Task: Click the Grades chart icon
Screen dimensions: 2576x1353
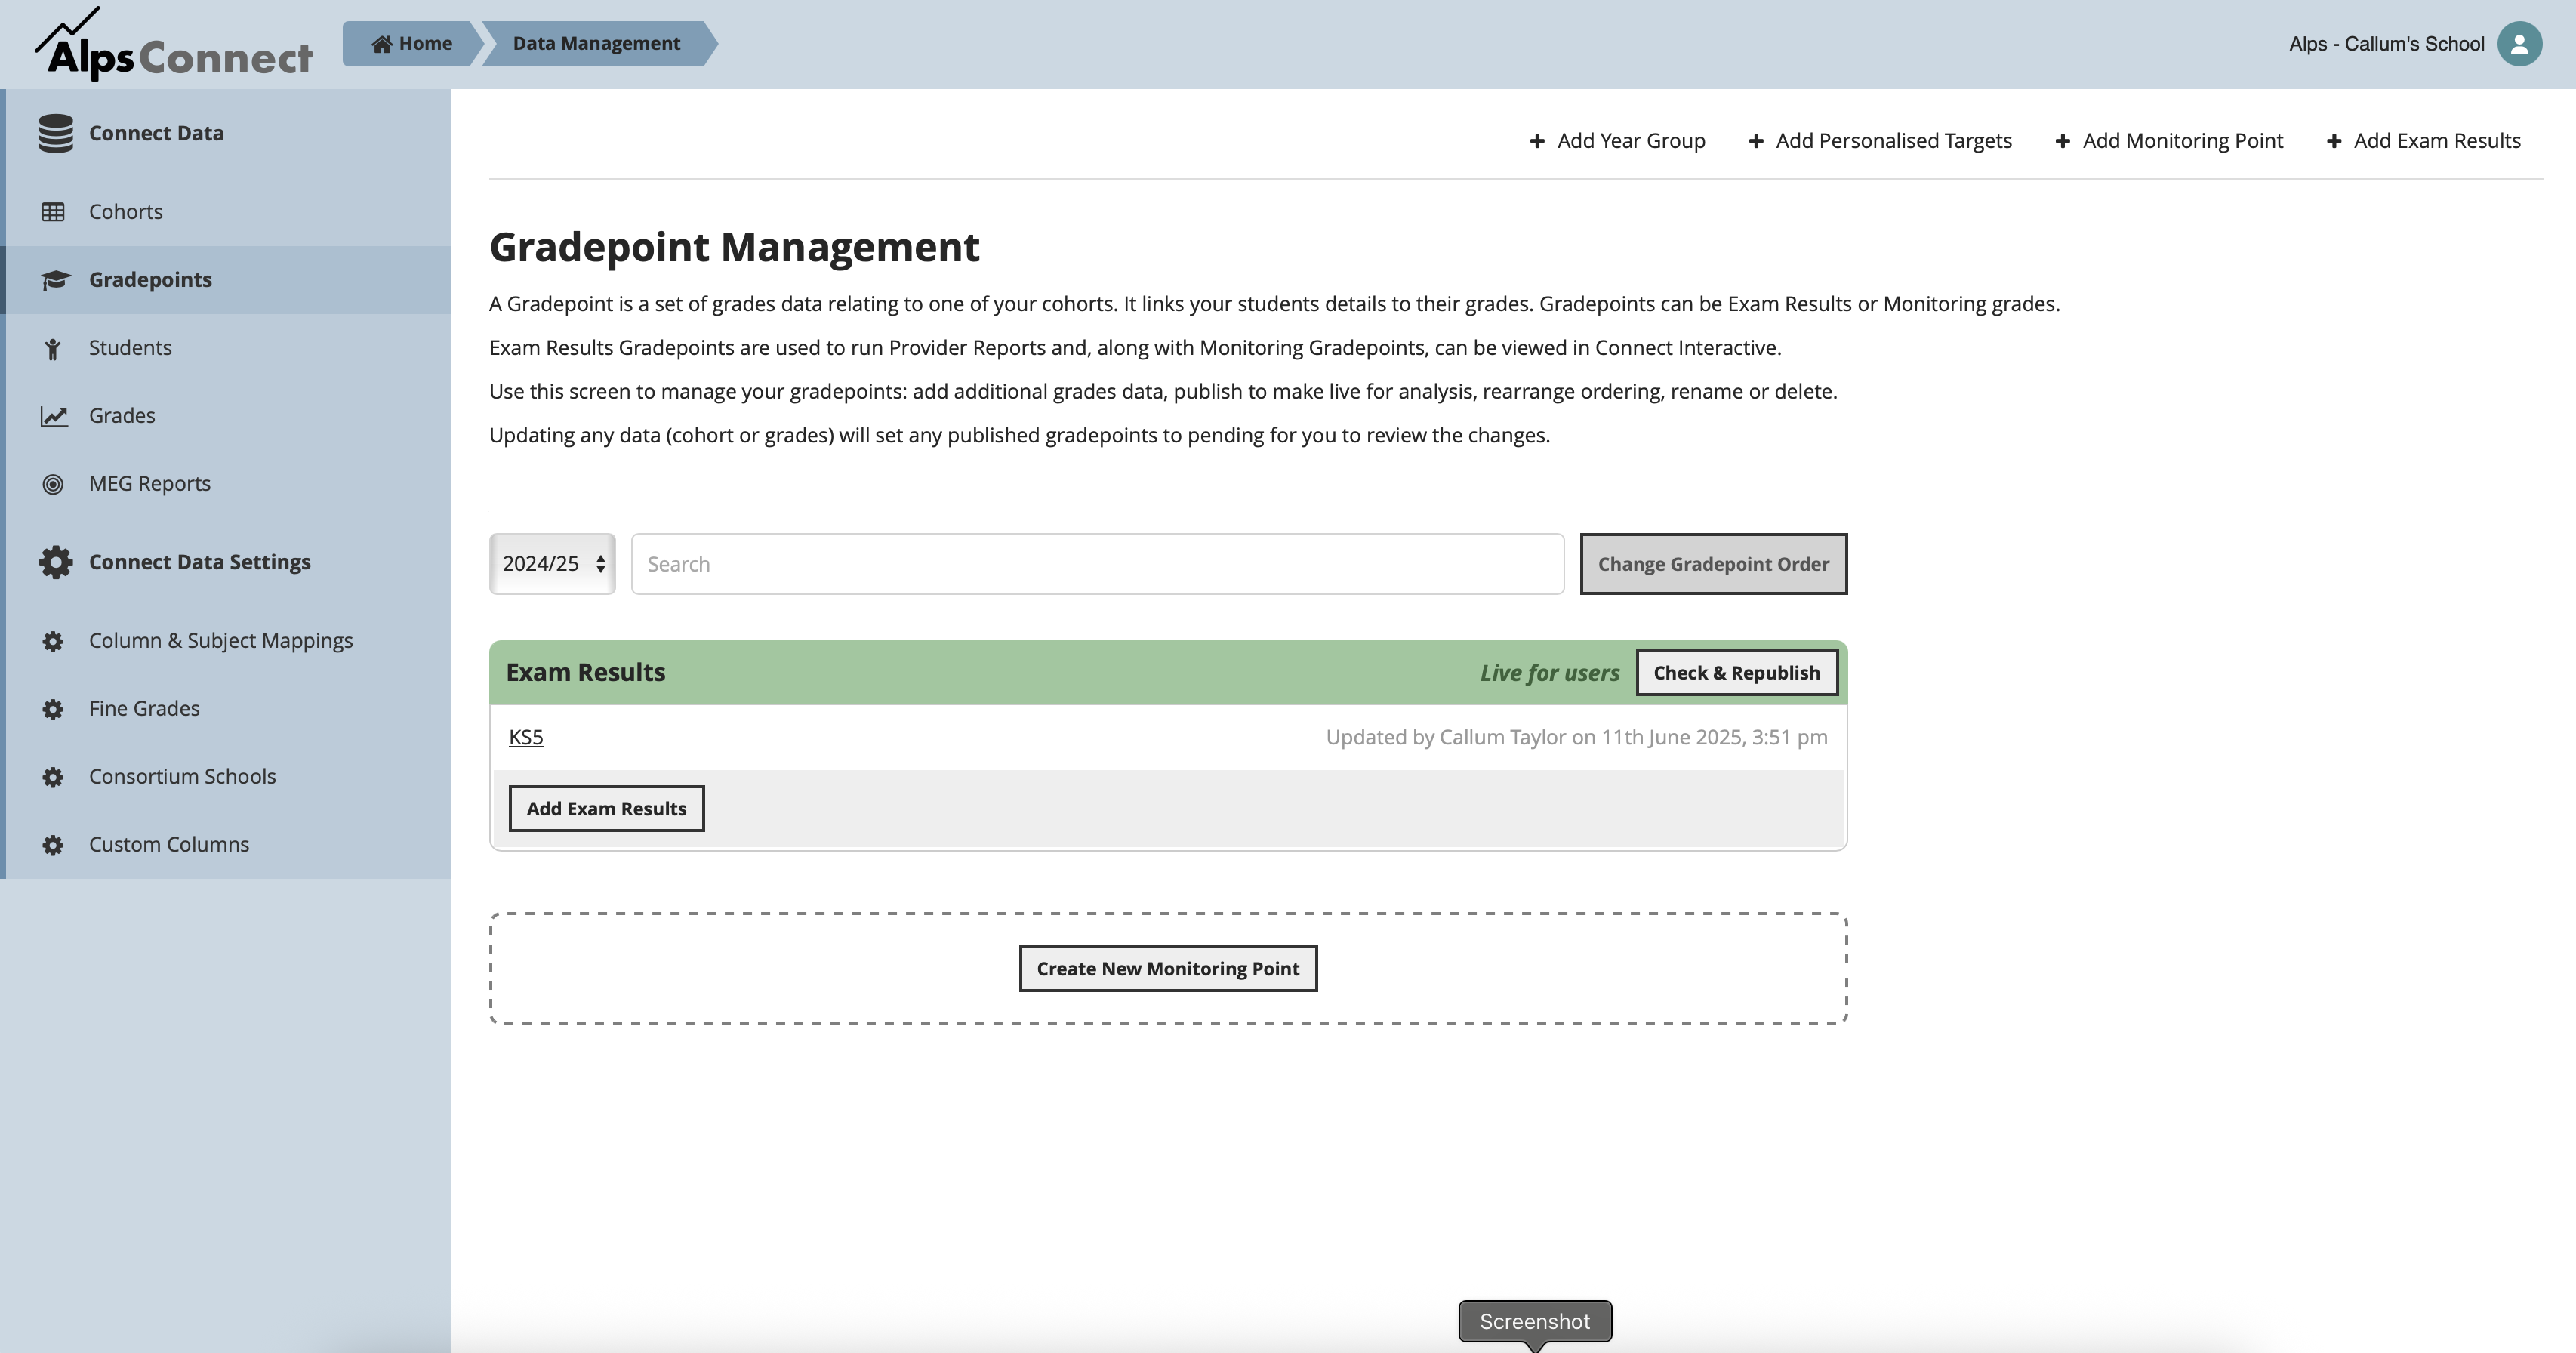Action: click(54, 416)
